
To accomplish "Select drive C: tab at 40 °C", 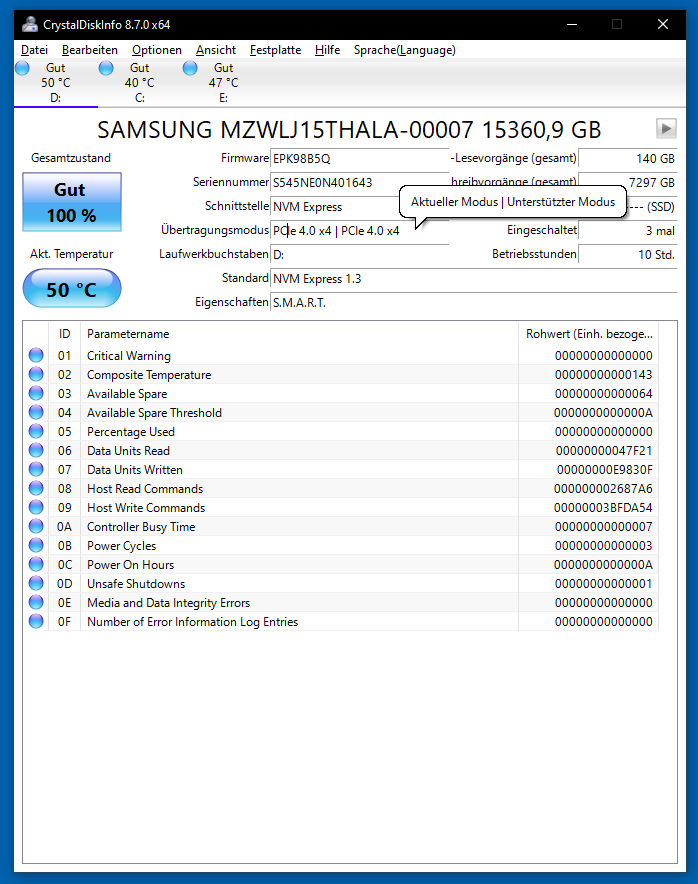I will (x=140, y=82).
